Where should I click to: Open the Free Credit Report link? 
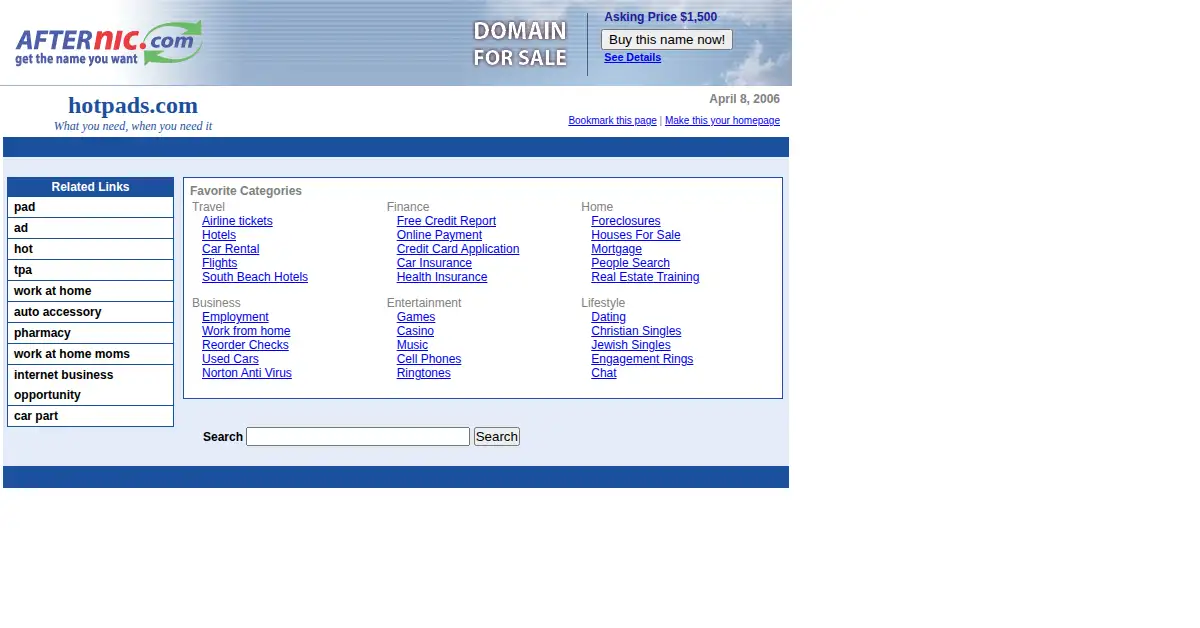pos(446,221)
